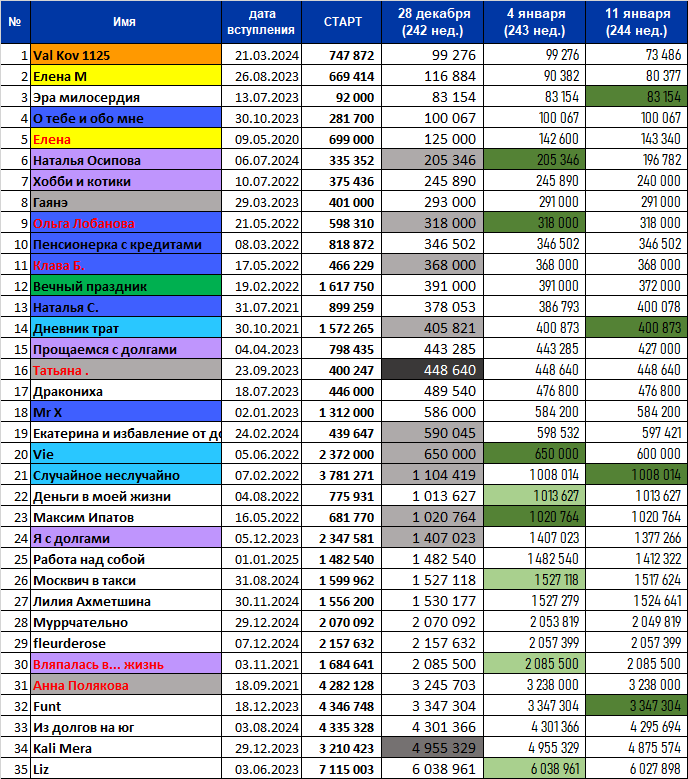Click the "Максим Ипатов" name cell

[126, 517]
